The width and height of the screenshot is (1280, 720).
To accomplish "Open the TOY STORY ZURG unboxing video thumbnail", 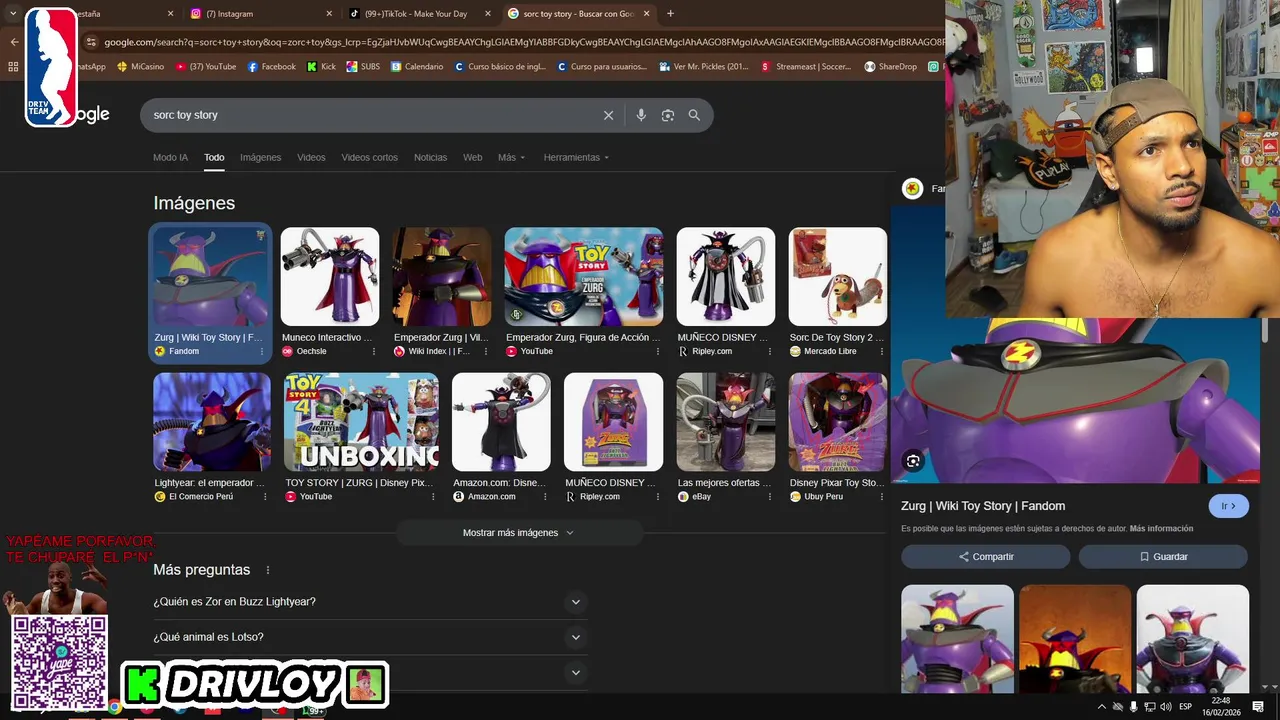I will click(x=361, y=422).
